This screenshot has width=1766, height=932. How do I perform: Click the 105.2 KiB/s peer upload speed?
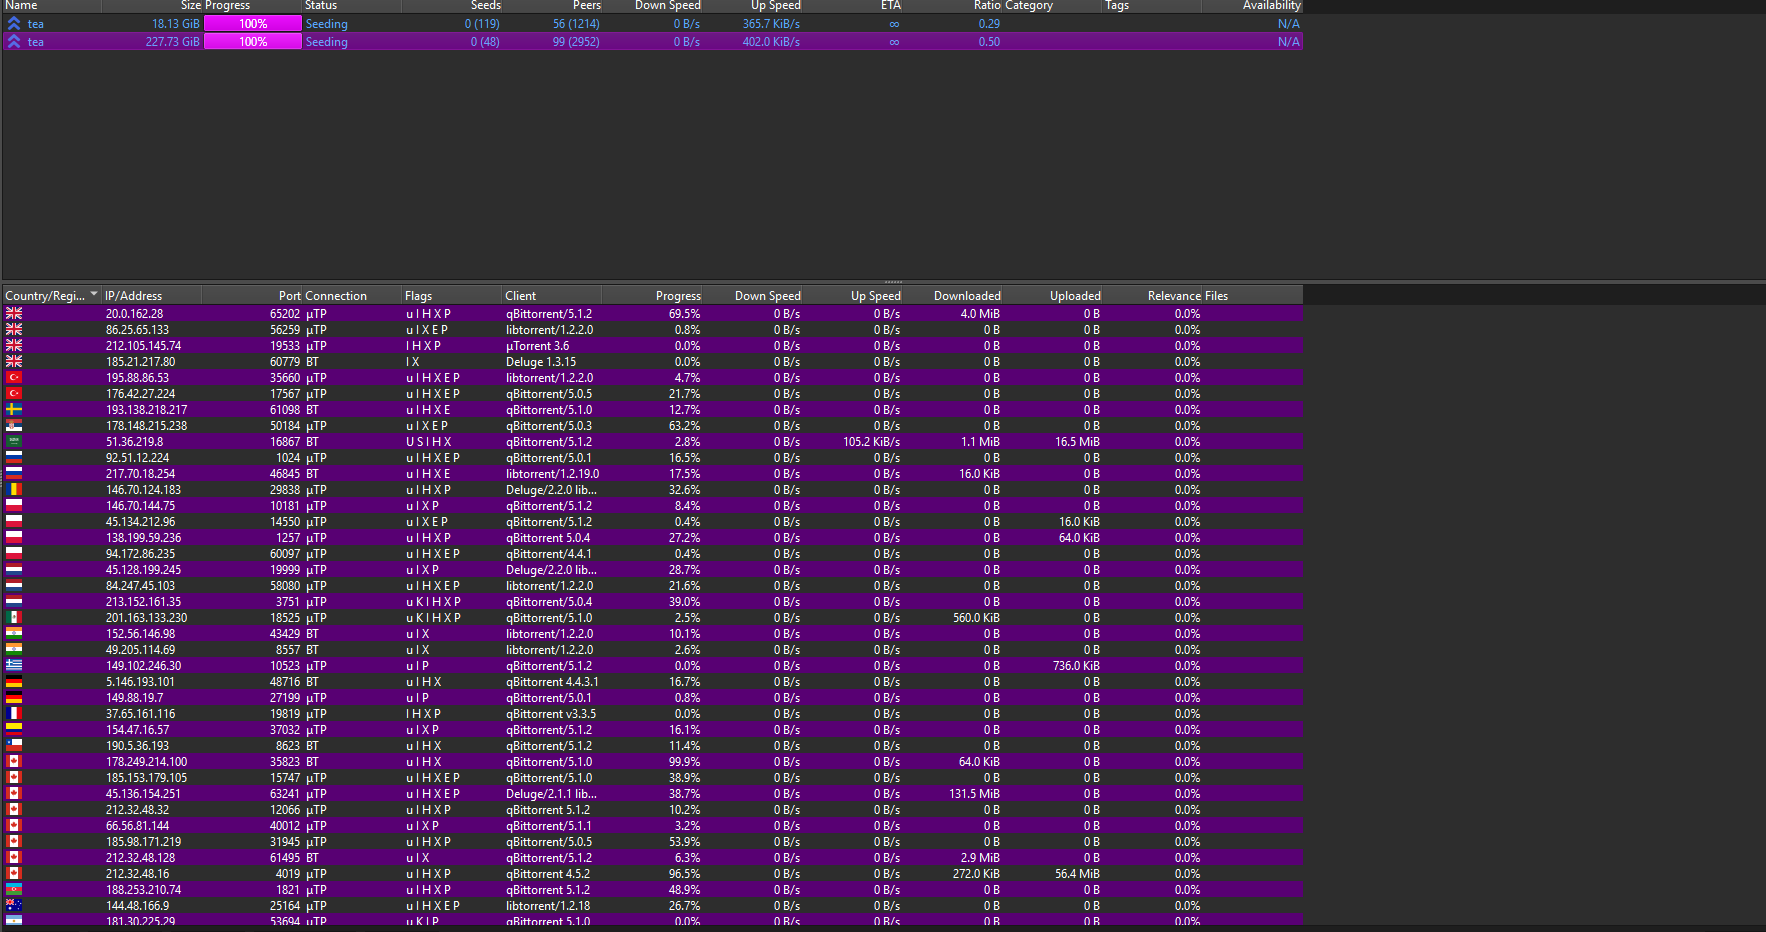coord(871,441)
